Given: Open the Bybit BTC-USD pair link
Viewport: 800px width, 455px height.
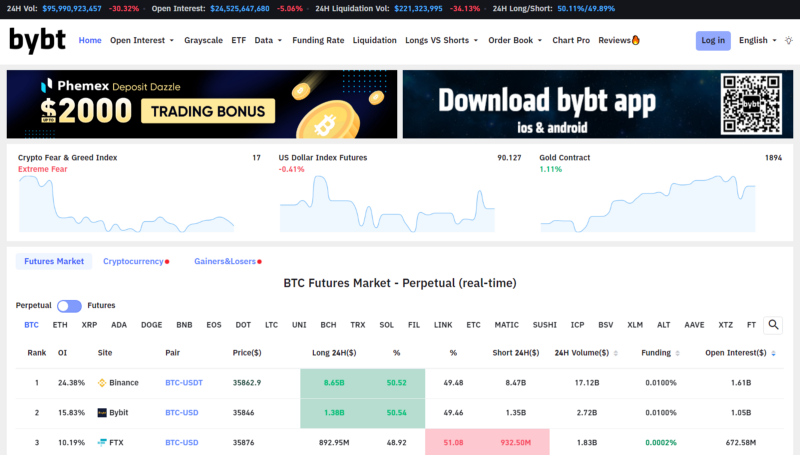Looking at the screenshot, I should [182, 413].
